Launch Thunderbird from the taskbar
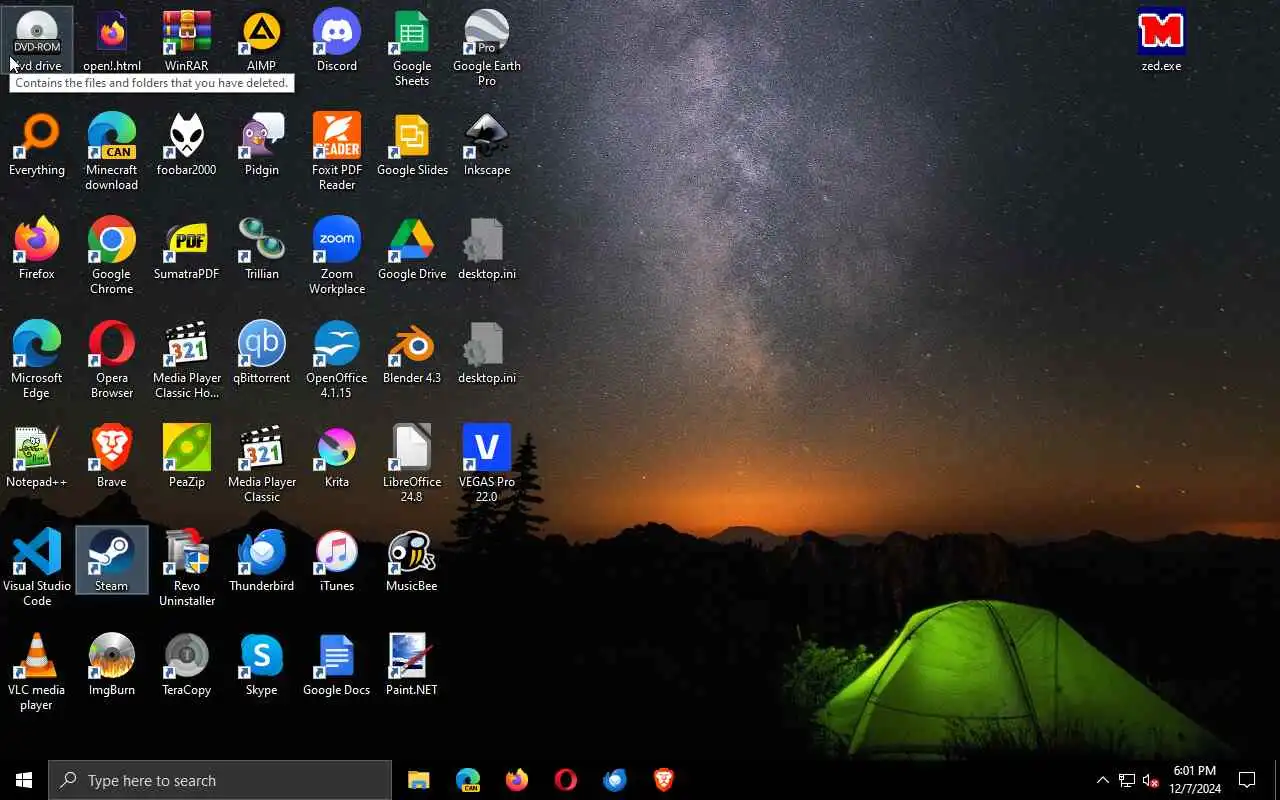1280x800 pixels. pyautogui.click(x=615, y=780)
